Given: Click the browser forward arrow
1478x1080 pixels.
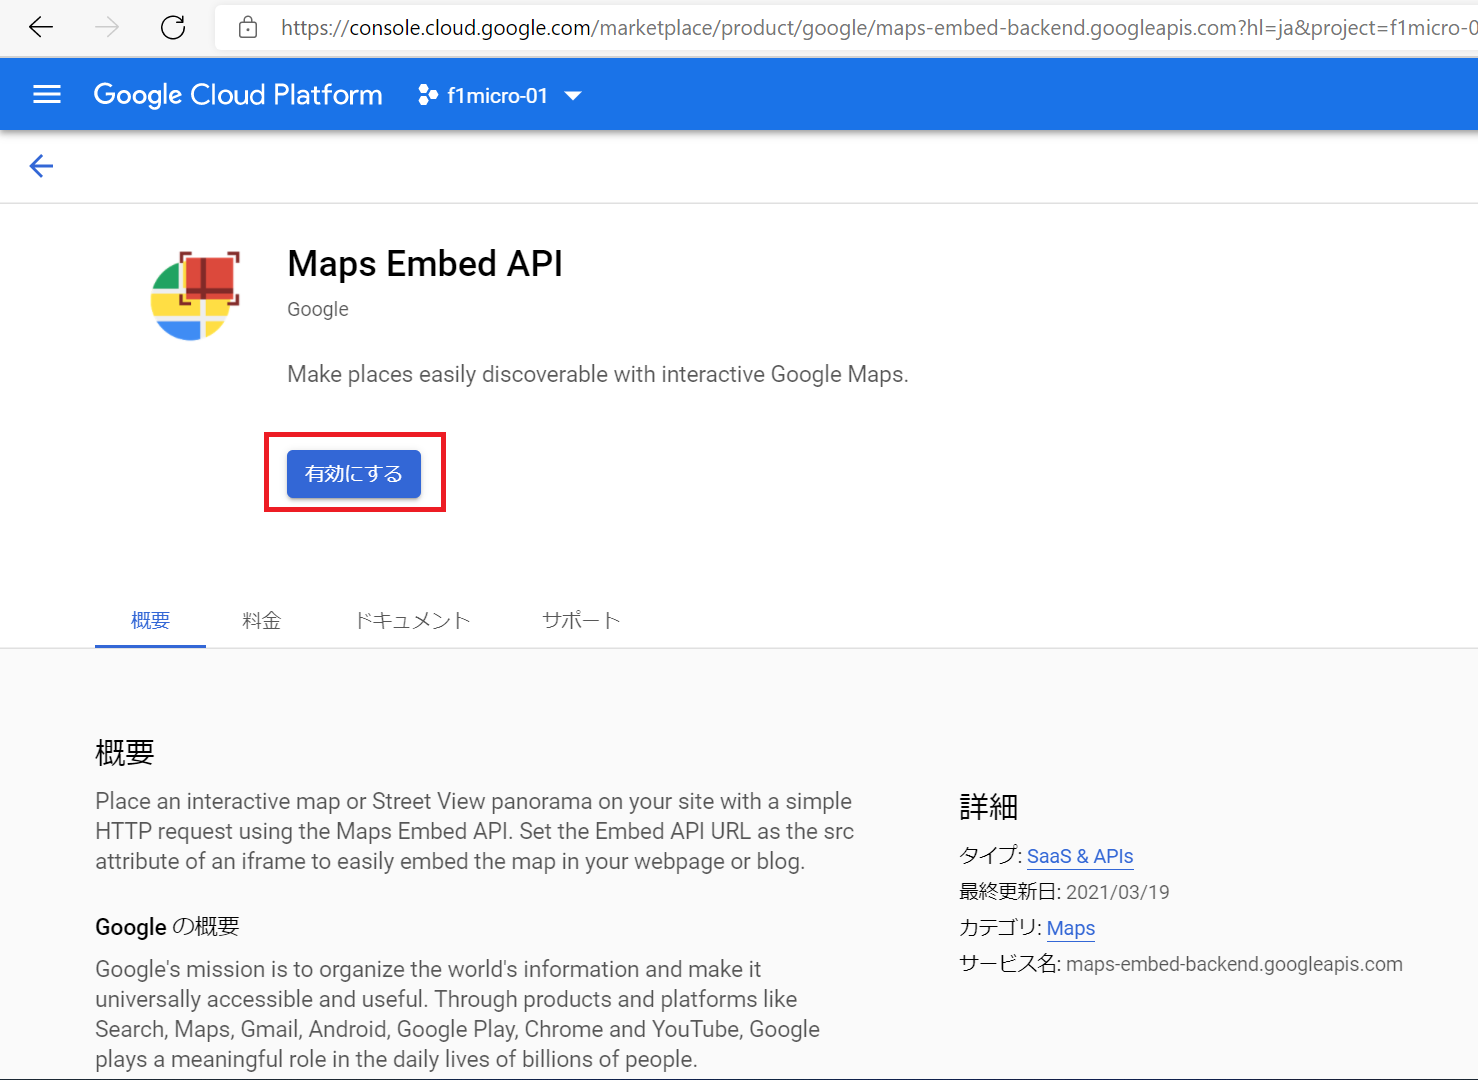Looking at the screenshot, I should click(107, 28).
